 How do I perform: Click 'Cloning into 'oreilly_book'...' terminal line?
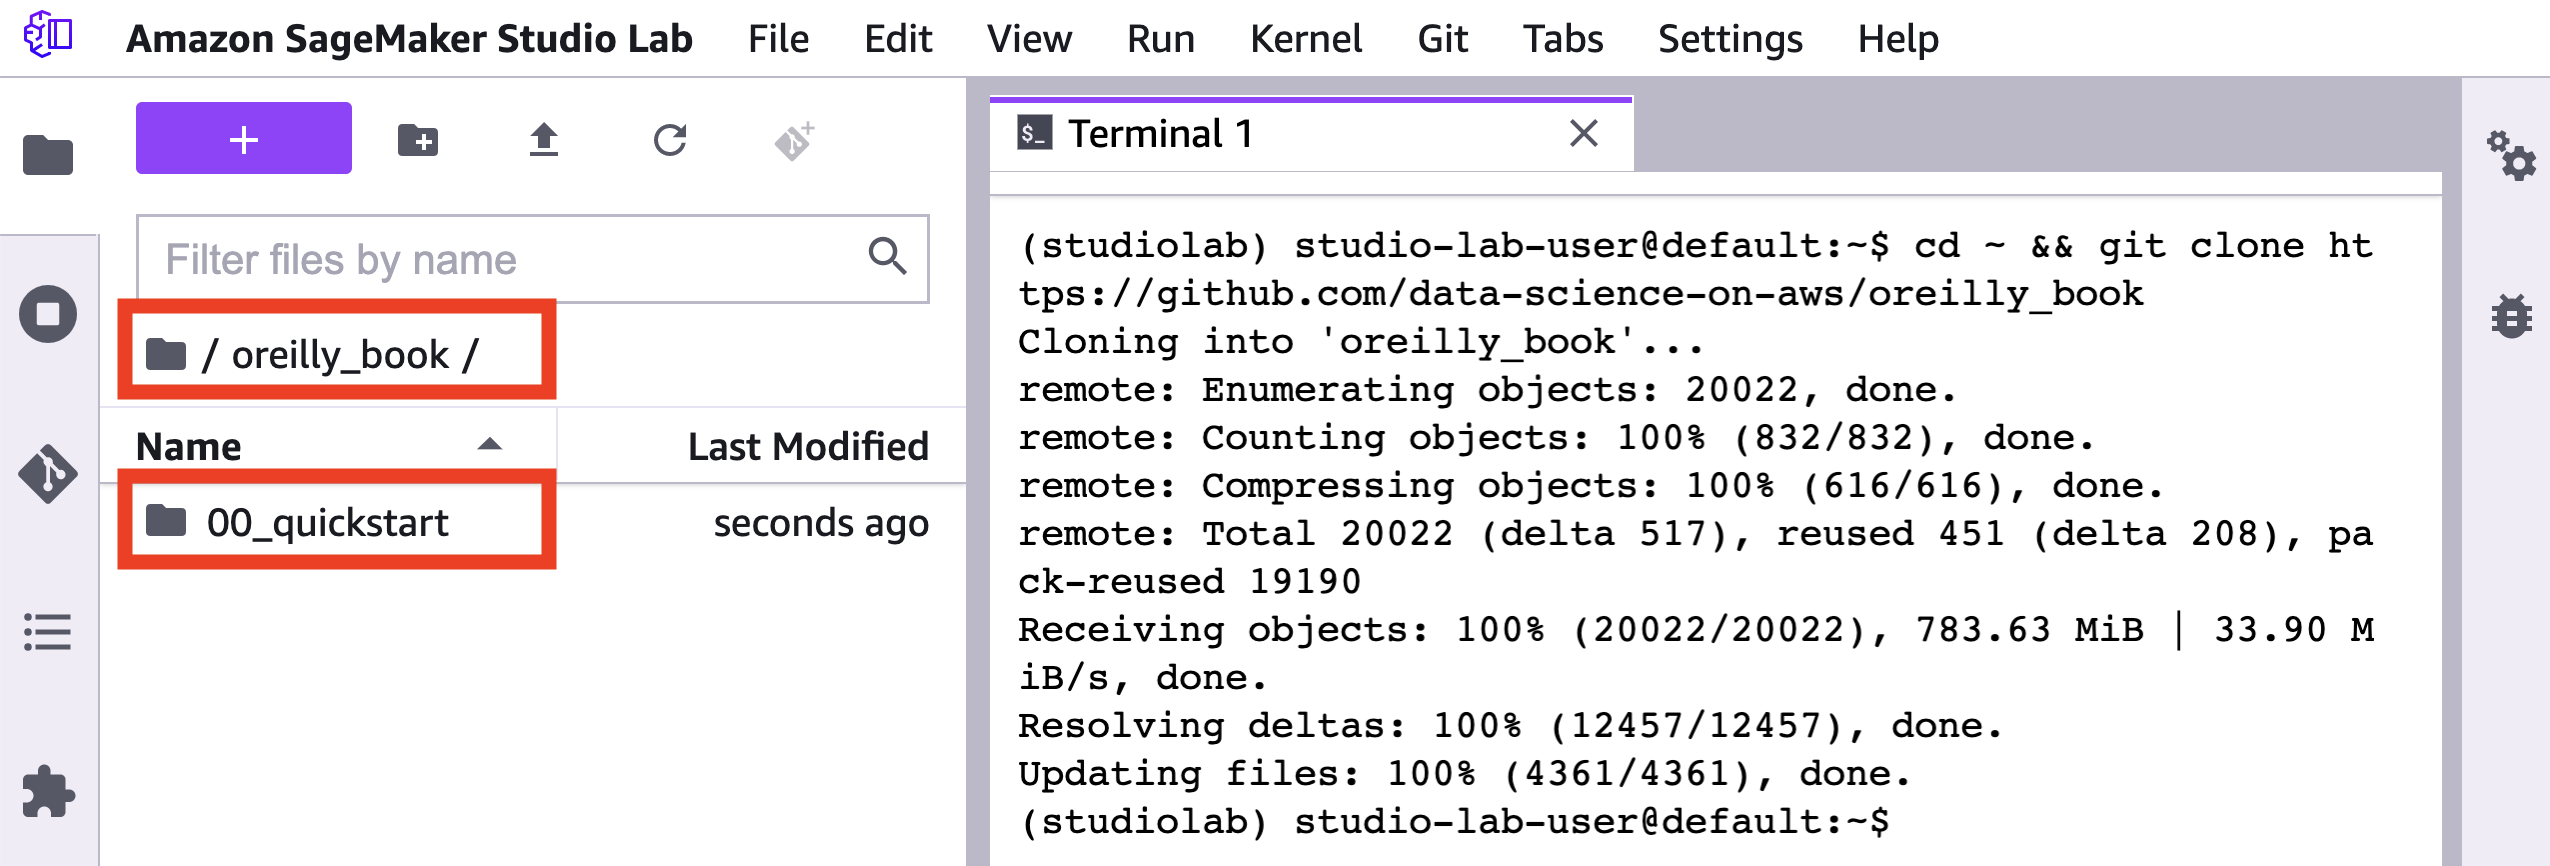(1361, 342)
